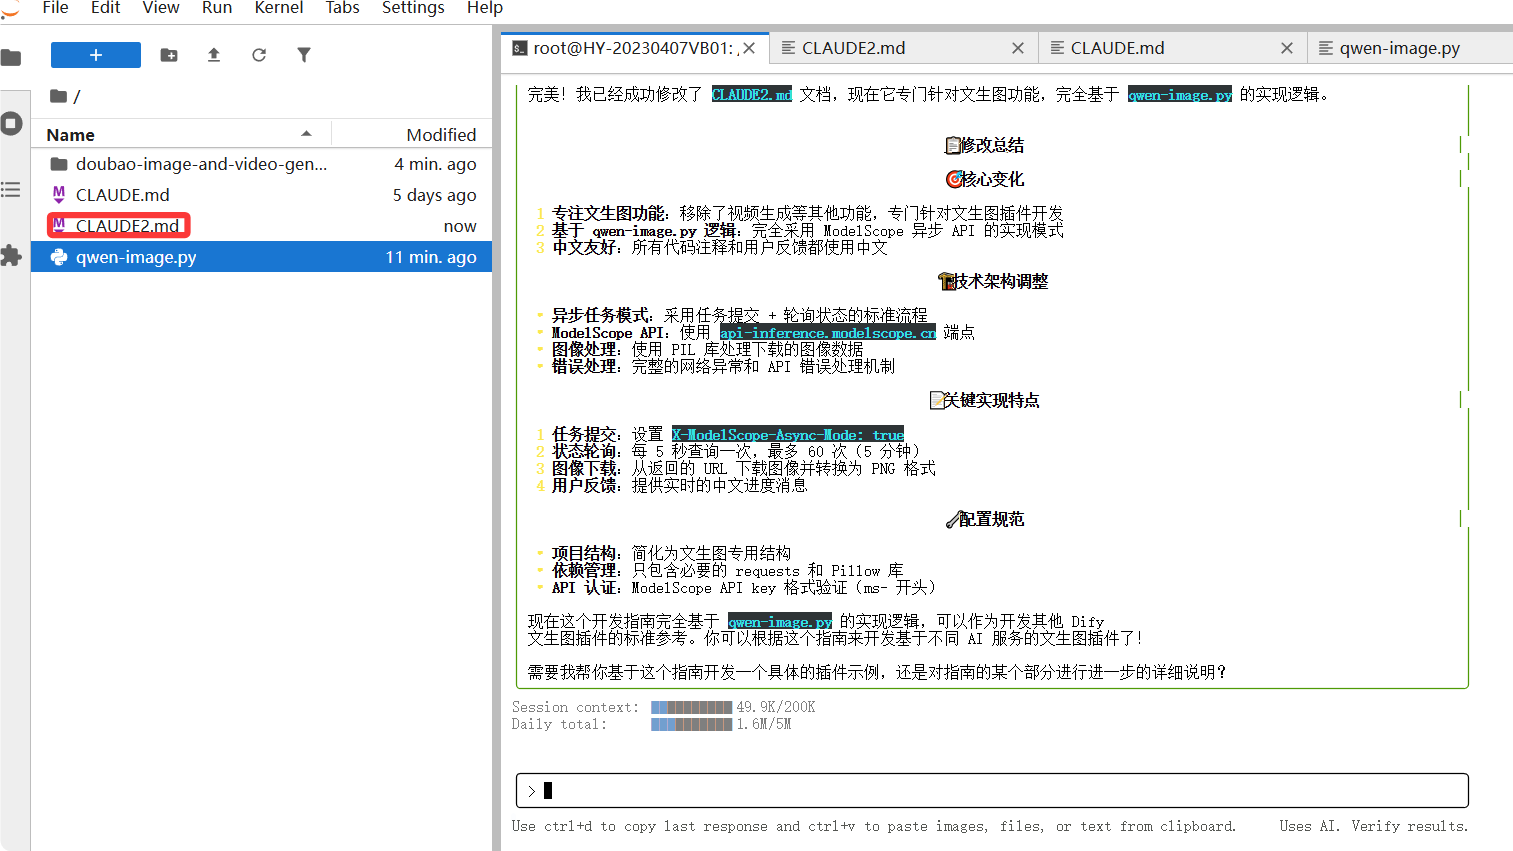
Task: Upload files to the current directory
Action: pyautogui.click(x=213, y=56)
